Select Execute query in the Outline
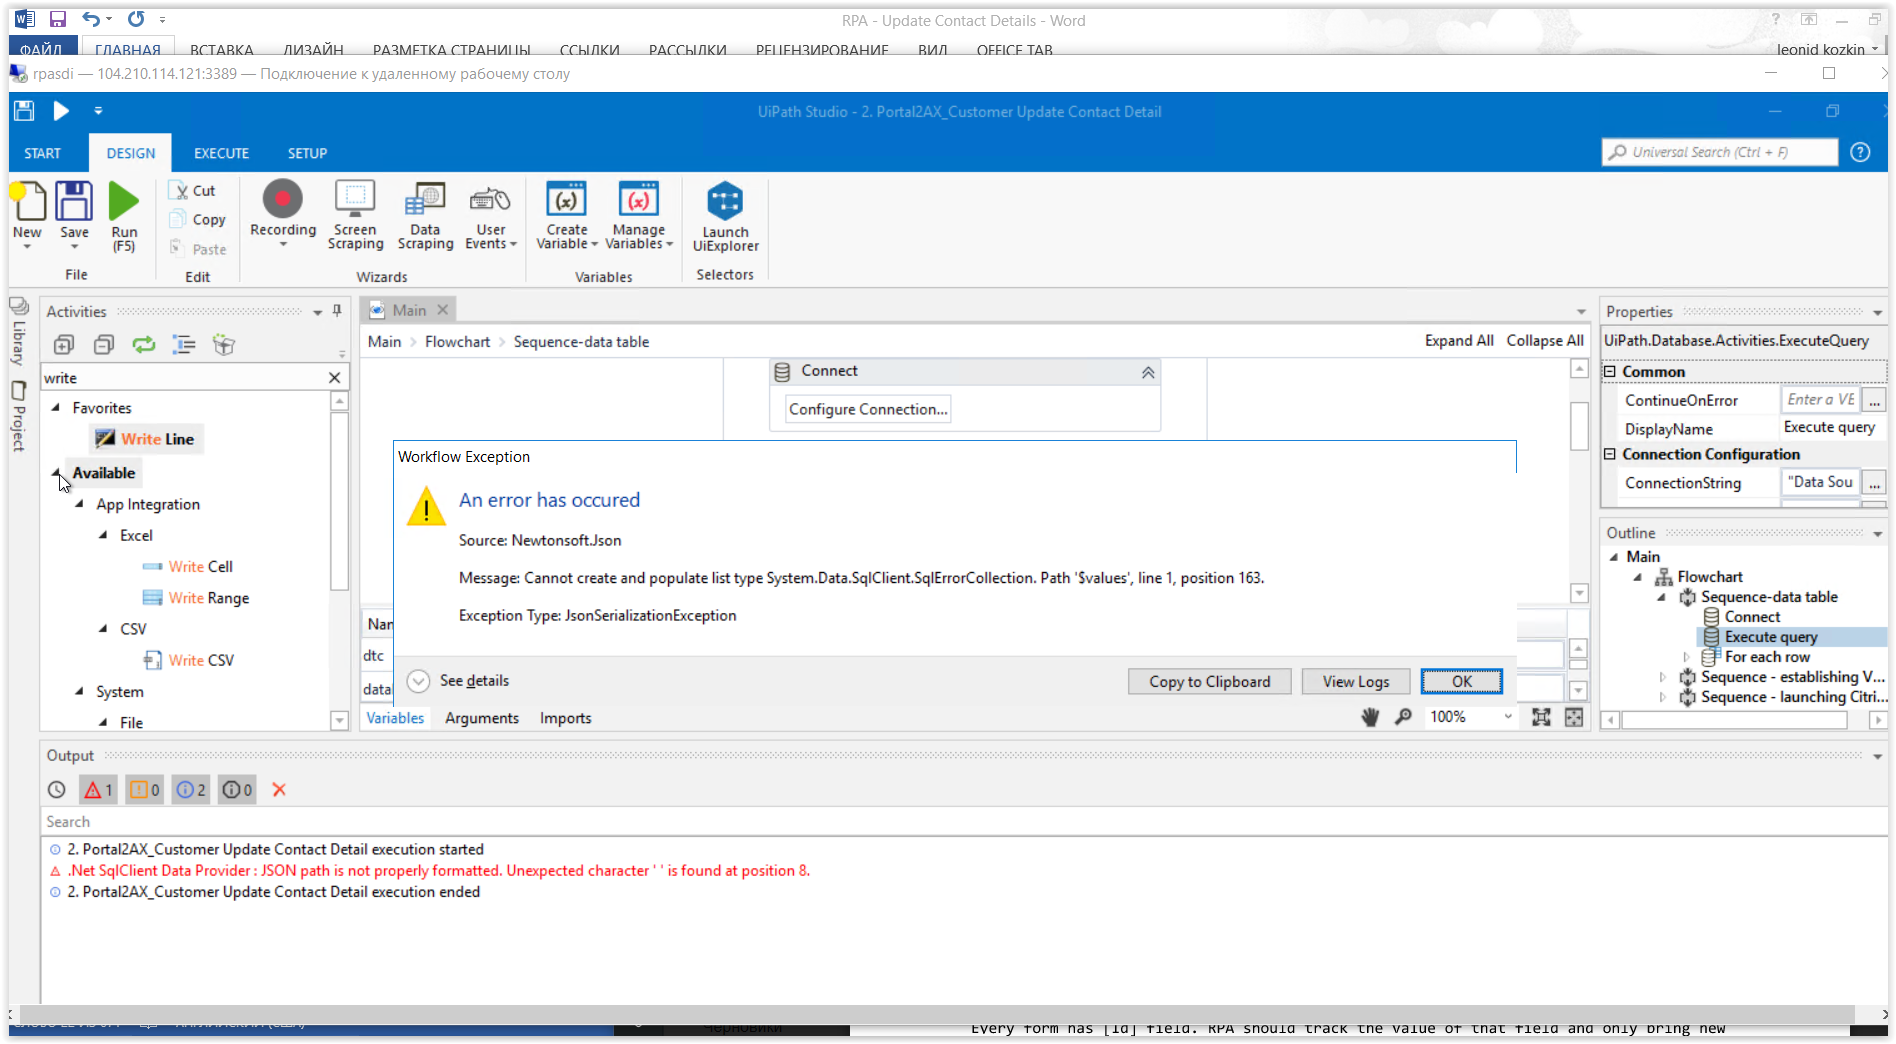1896x1044 pixels. pyautogui.click(x=1771, y=637)
